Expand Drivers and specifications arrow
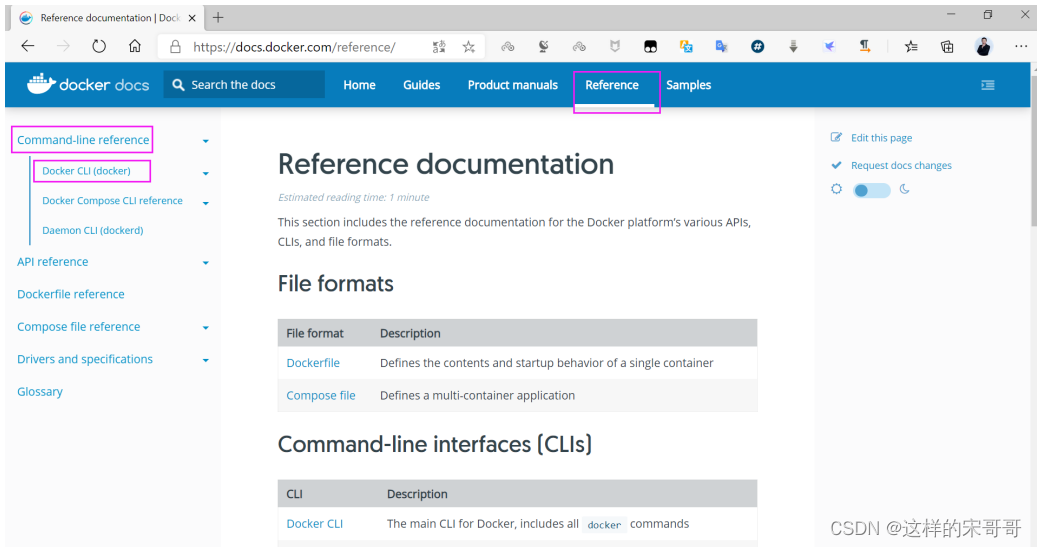 pyautogui.click(x=206, y=360)
